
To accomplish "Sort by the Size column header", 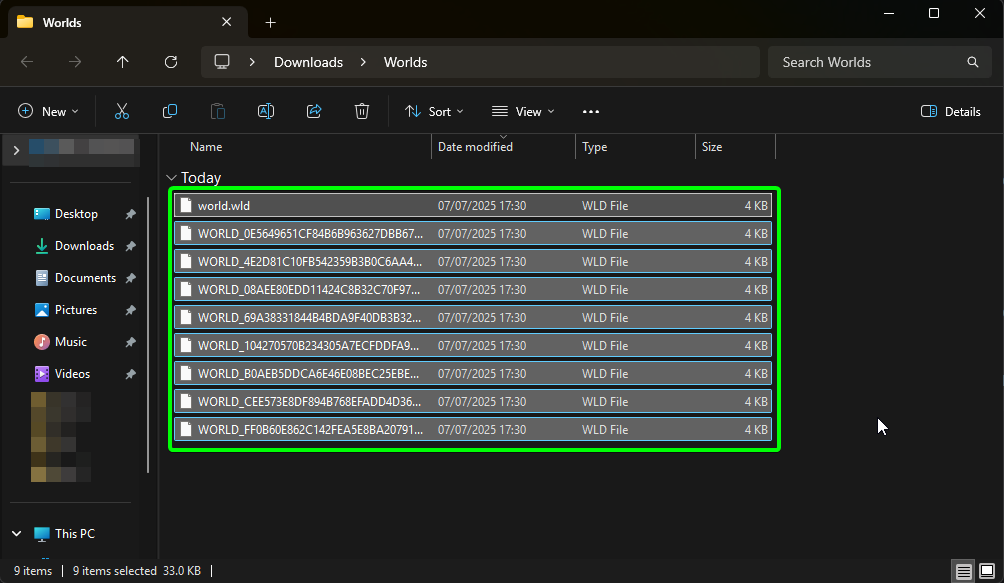I will coord(711,147).
